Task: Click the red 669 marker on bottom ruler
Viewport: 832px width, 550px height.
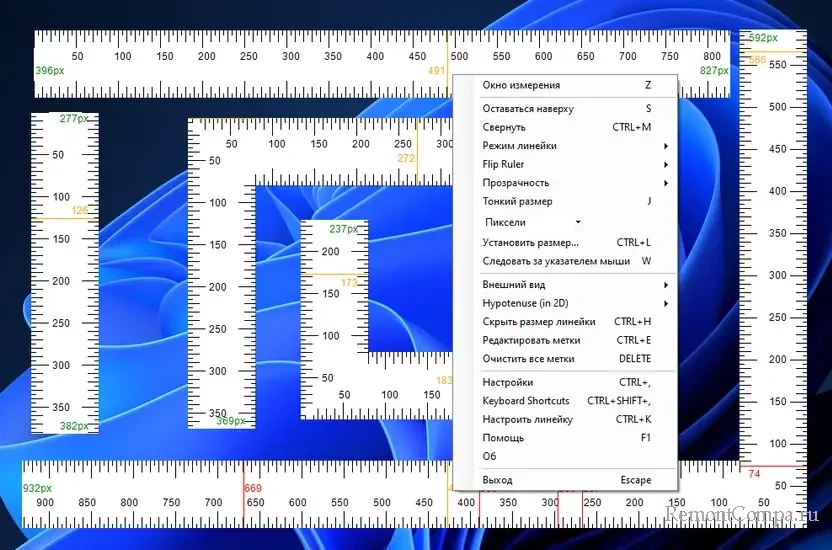Action: [253, 488]
